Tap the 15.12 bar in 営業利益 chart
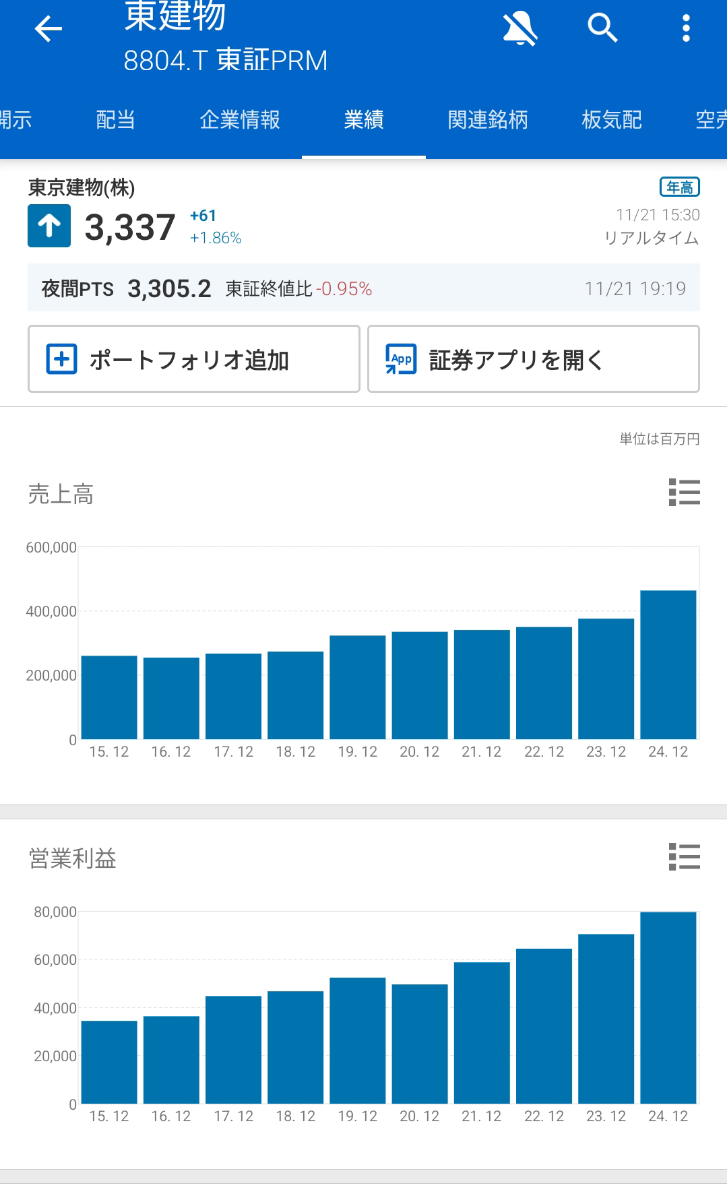727x1200 pixels. [109, 1062]
